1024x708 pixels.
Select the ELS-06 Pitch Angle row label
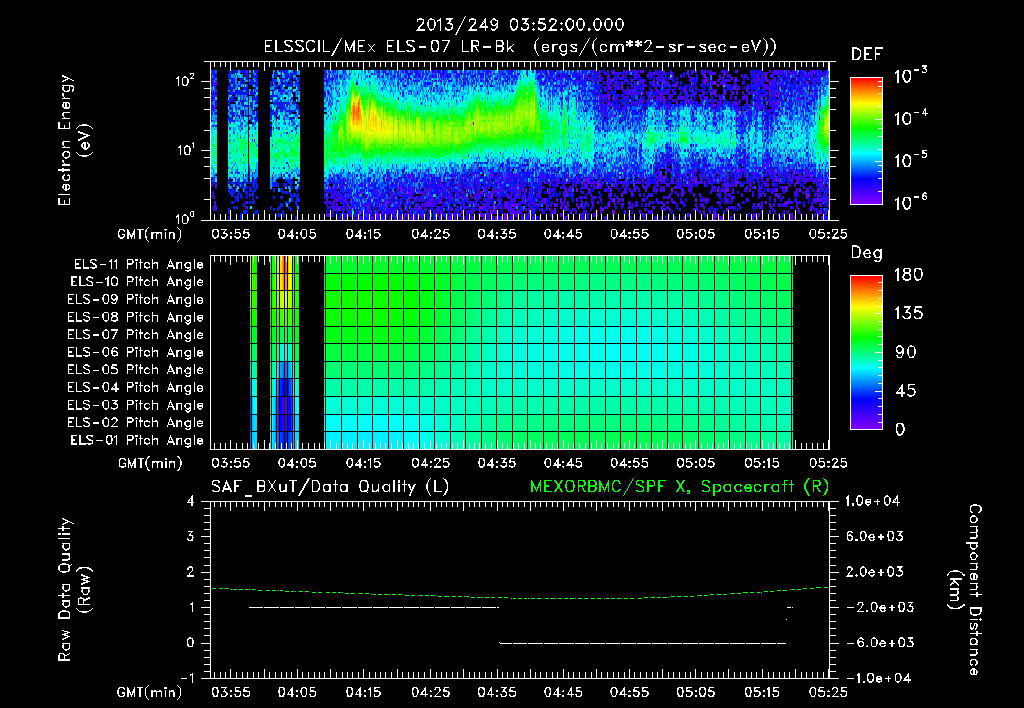[x=136, y=352]
